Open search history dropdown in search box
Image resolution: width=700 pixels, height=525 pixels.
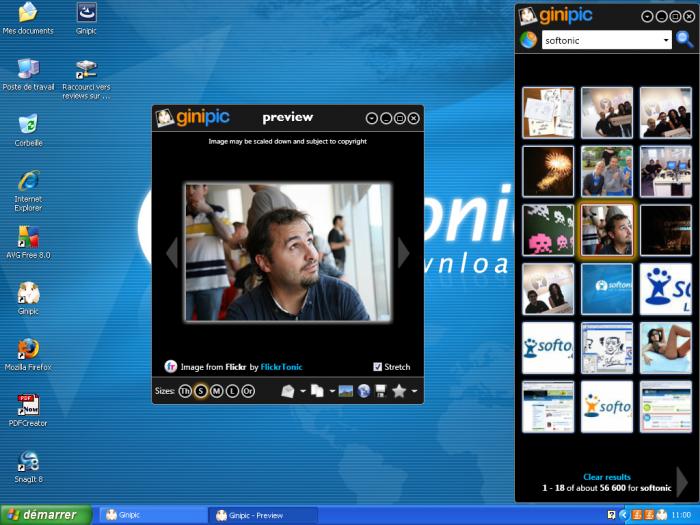click(x=666, y=40)
